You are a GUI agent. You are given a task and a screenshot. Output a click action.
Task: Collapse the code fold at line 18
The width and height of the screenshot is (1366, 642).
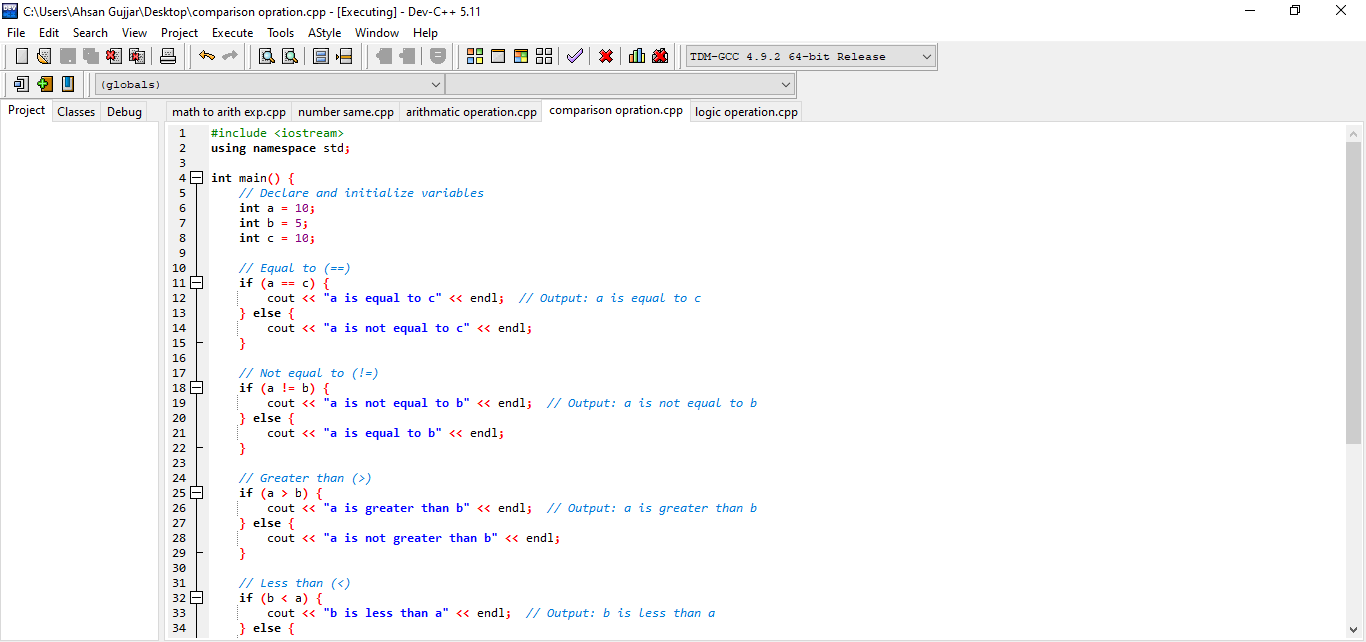[x=196, y=388]
